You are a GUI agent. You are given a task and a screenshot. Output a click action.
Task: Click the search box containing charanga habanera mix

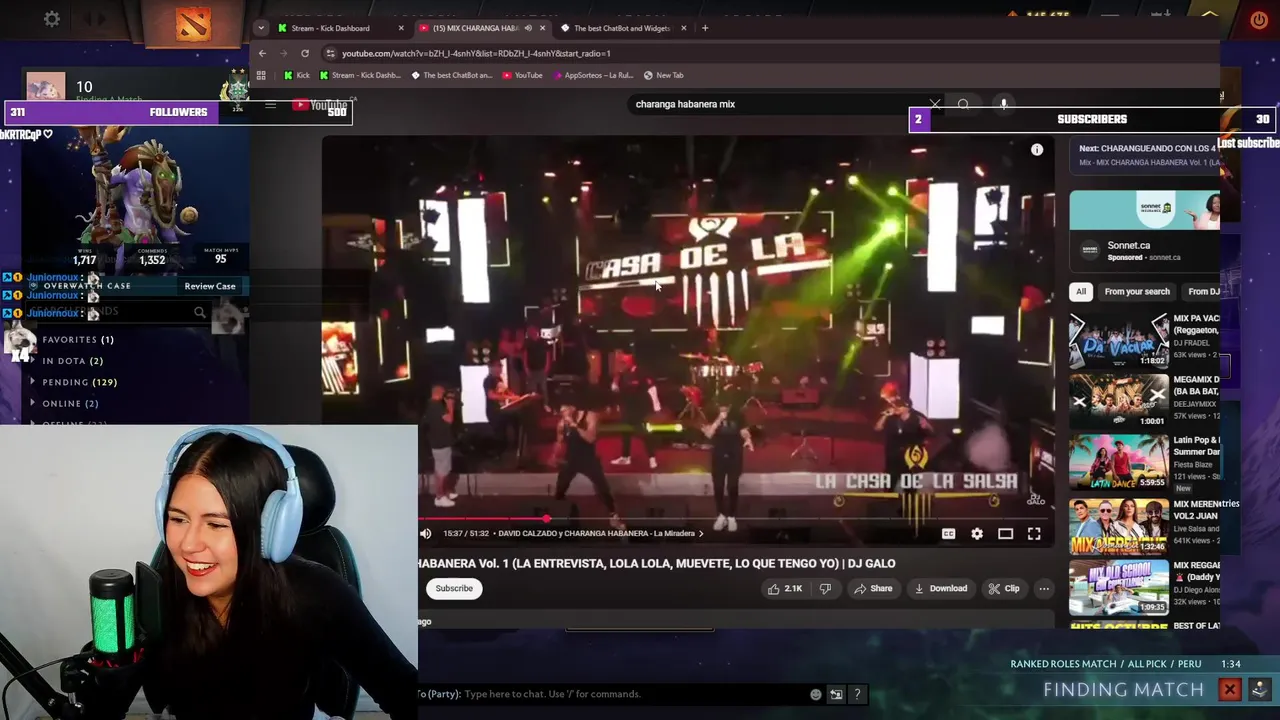(x=775, y=104)
